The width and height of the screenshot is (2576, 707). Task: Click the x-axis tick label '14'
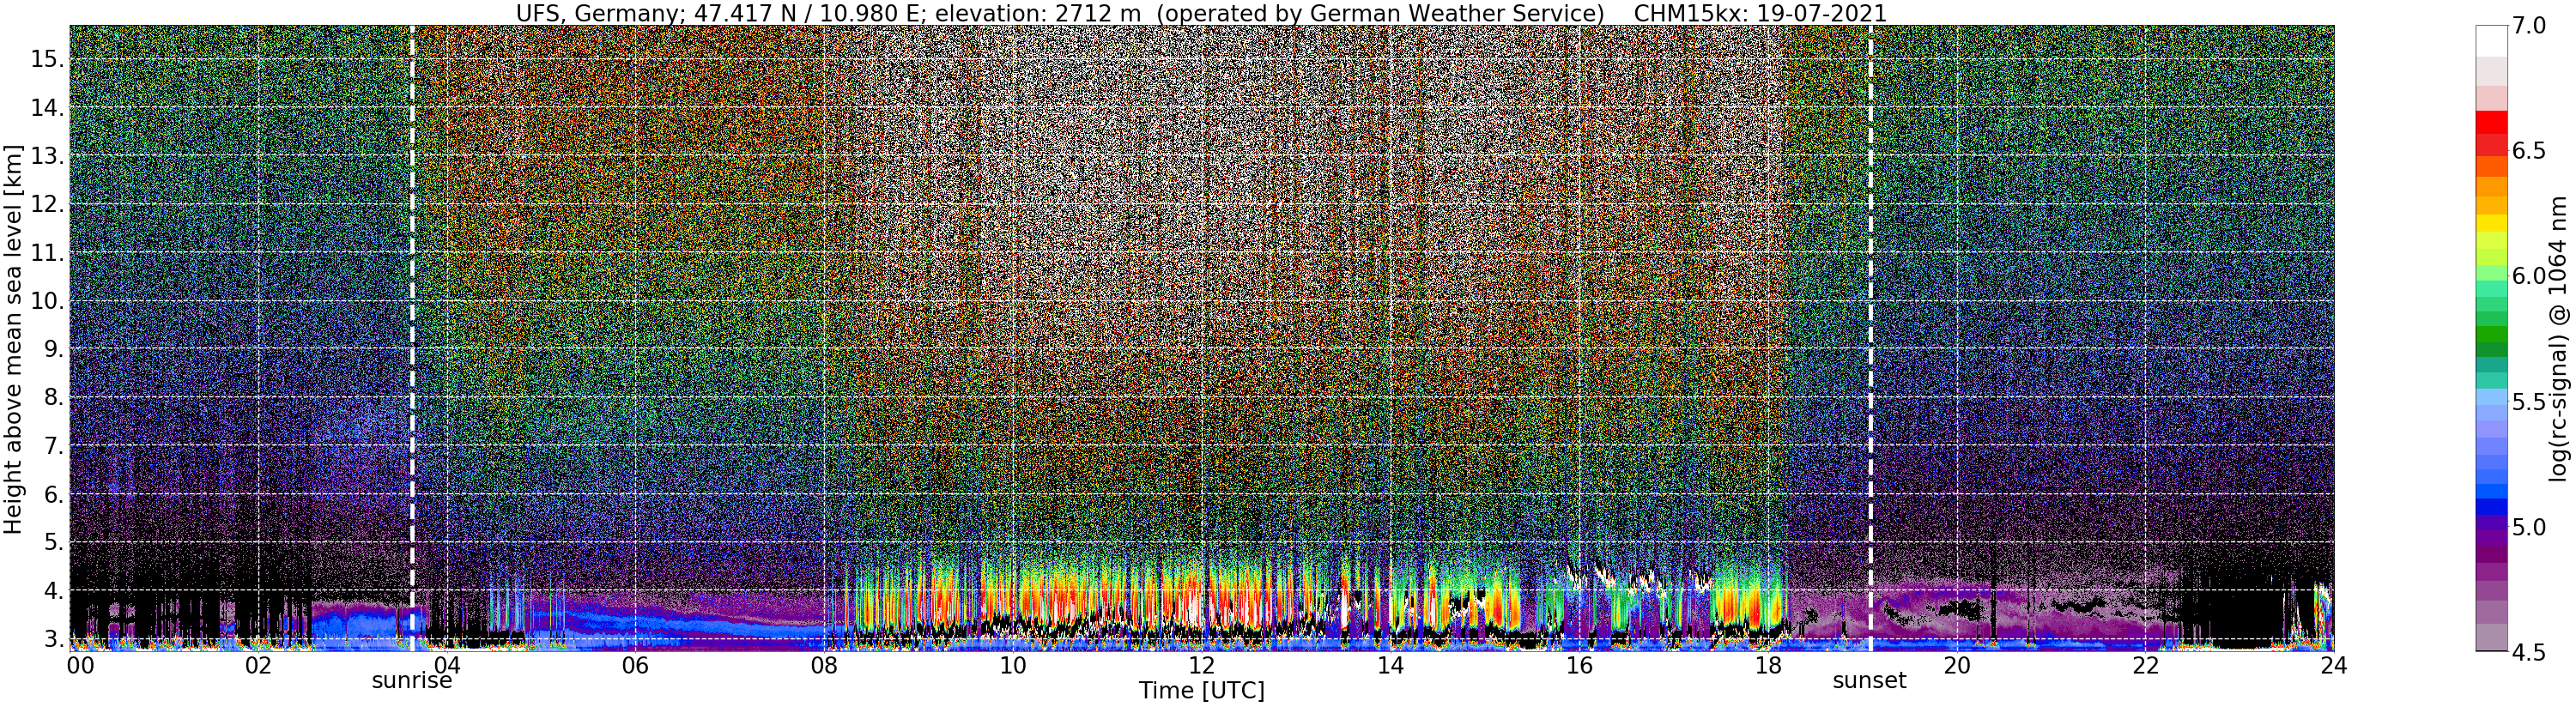[x=1390, y=666]
